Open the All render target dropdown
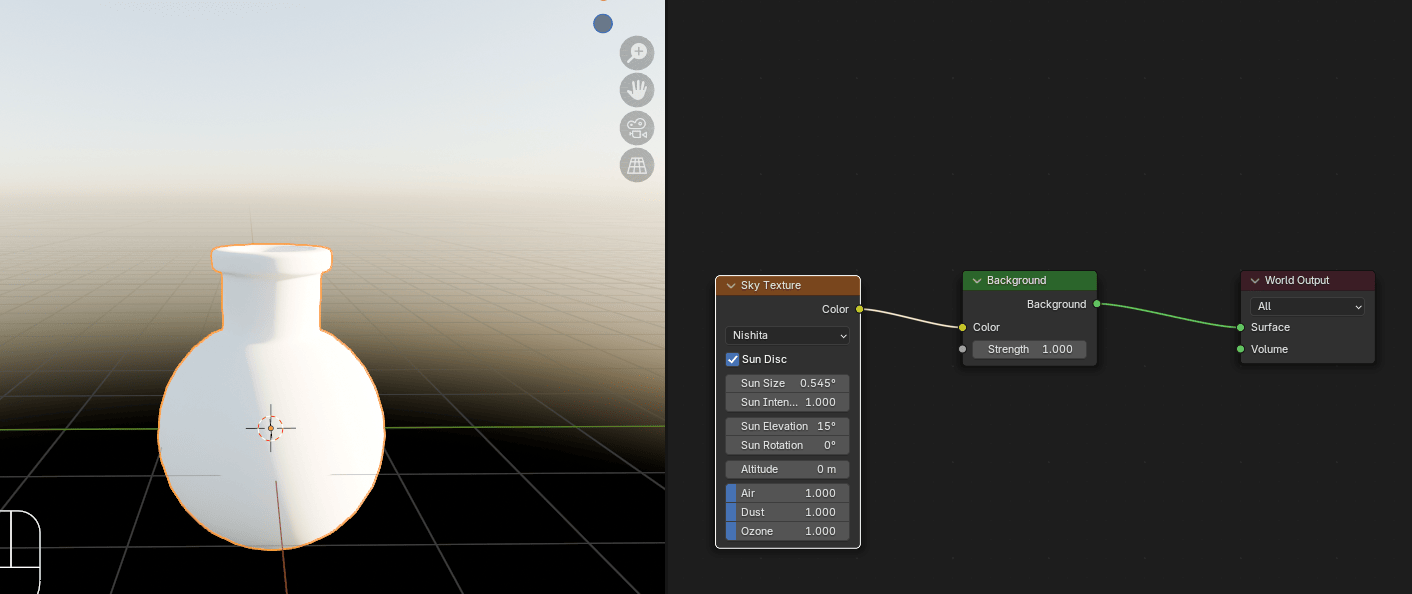This screenshot has height=594, width=1412. [1307, 307]
